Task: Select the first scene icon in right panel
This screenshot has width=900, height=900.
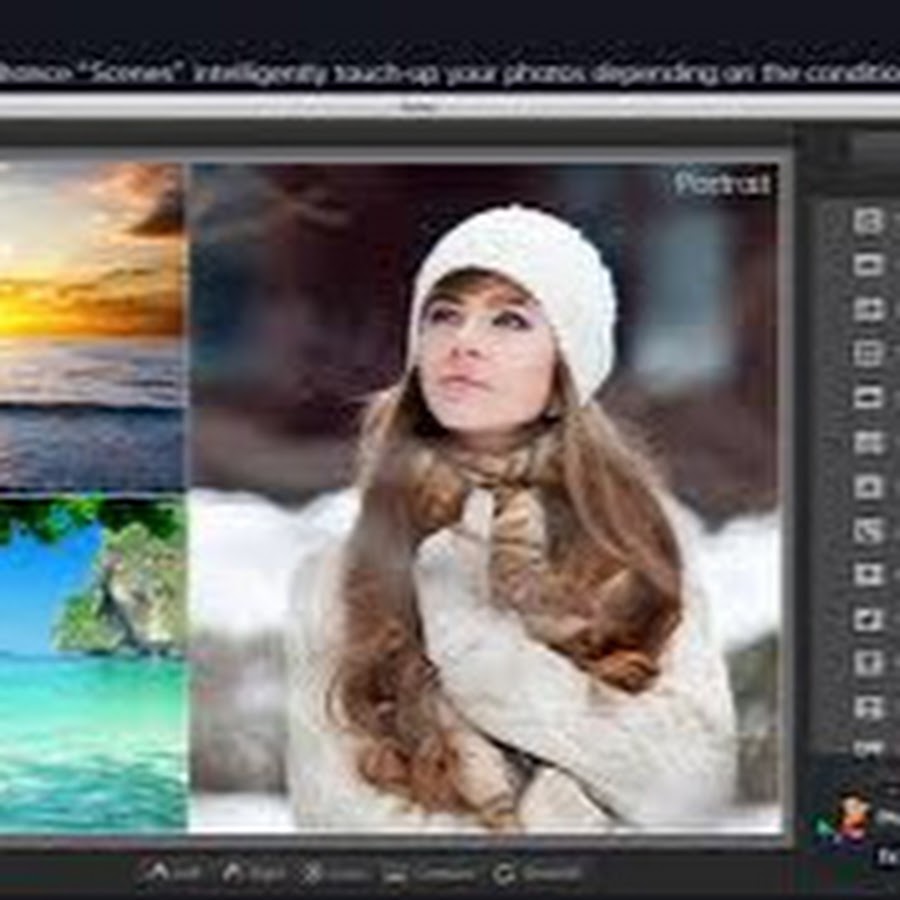Action: pos(868,221)
